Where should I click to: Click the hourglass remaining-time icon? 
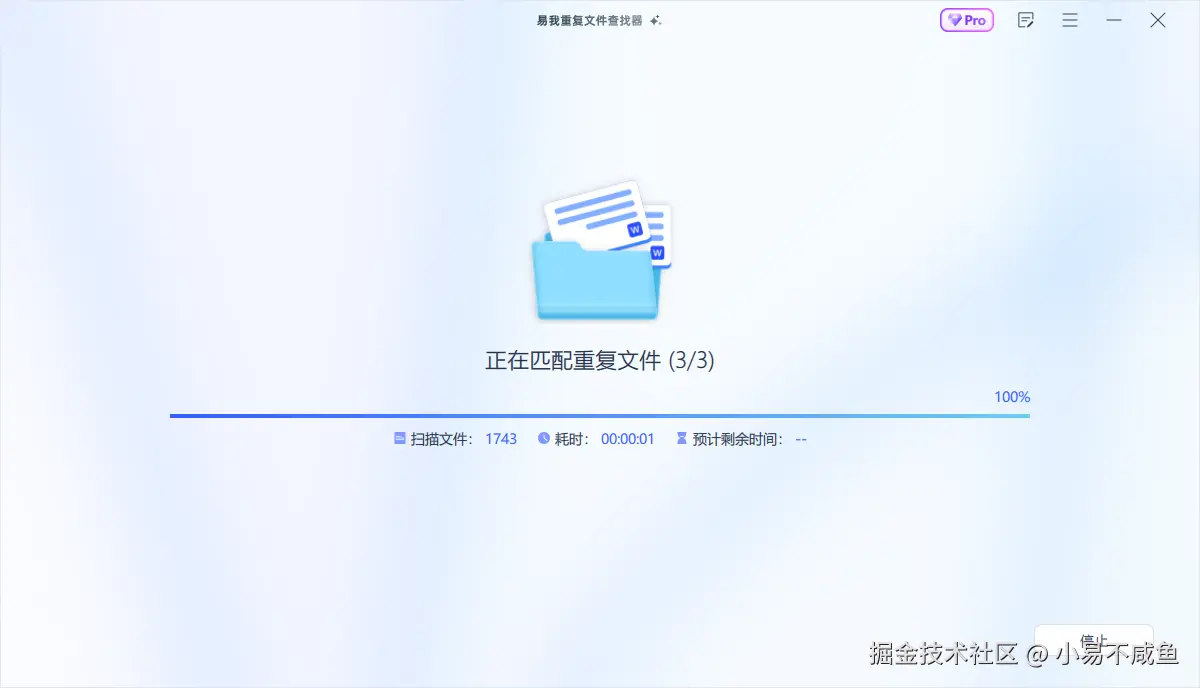coord(682,438)
